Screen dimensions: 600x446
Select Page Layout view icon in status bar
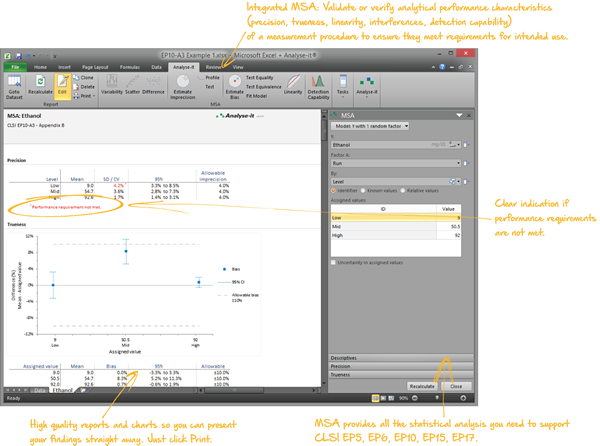383,398
